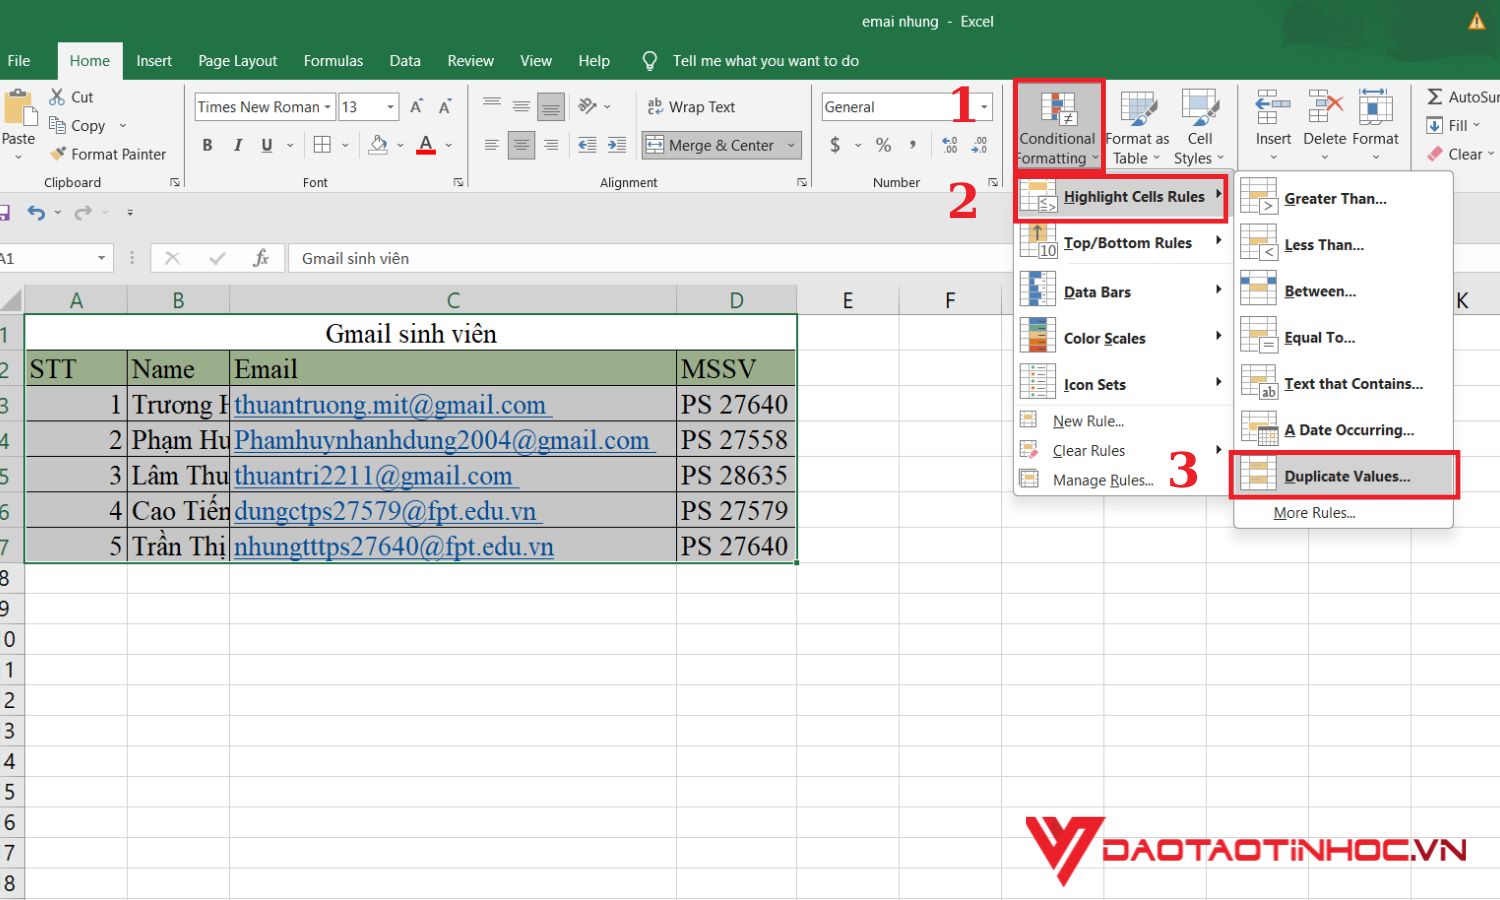This screenshot has height=900, width=1500.
Task: Click the Select All corner triangle
Action: tap(12, 300)
